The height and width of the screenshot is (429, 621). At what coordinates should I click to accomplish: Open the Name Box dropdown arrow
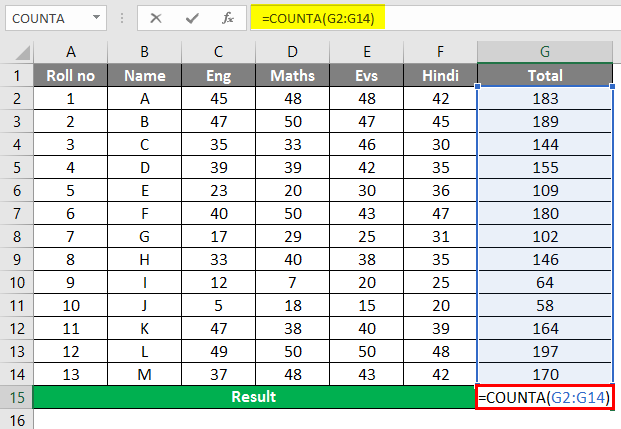click(x=96, y=17)
